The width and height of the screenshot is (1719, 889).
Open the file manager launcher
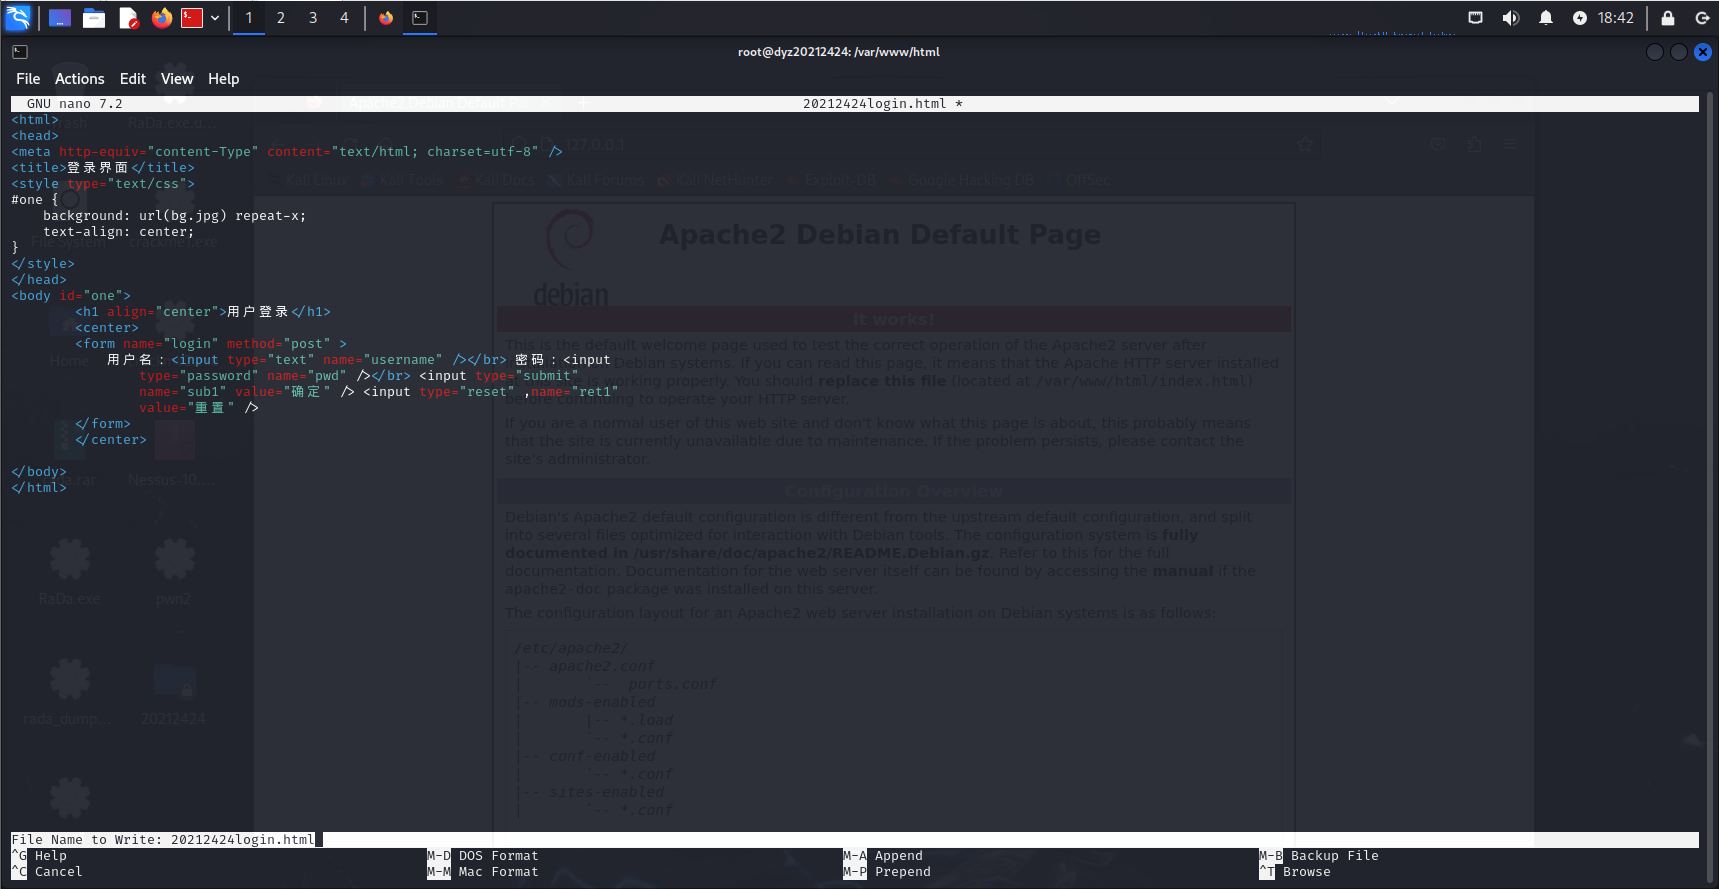(x=94, y=18)
